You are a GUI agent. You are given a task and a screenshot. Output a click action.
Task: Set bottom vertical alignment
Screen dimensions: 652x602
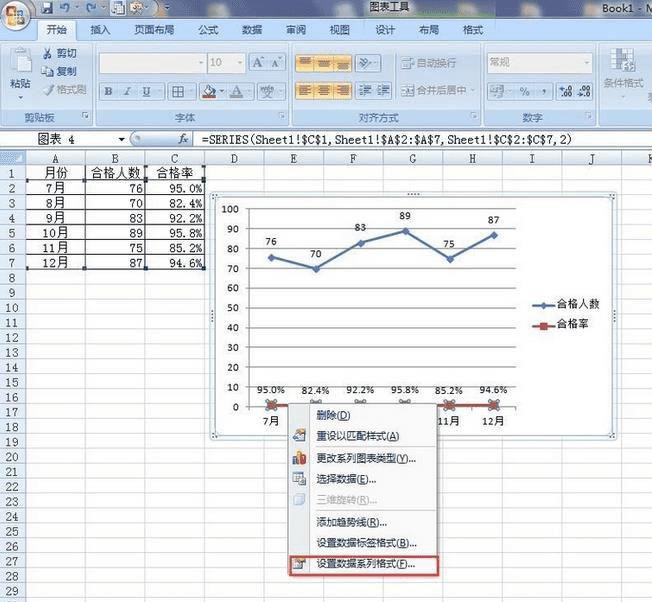(343, 63)
